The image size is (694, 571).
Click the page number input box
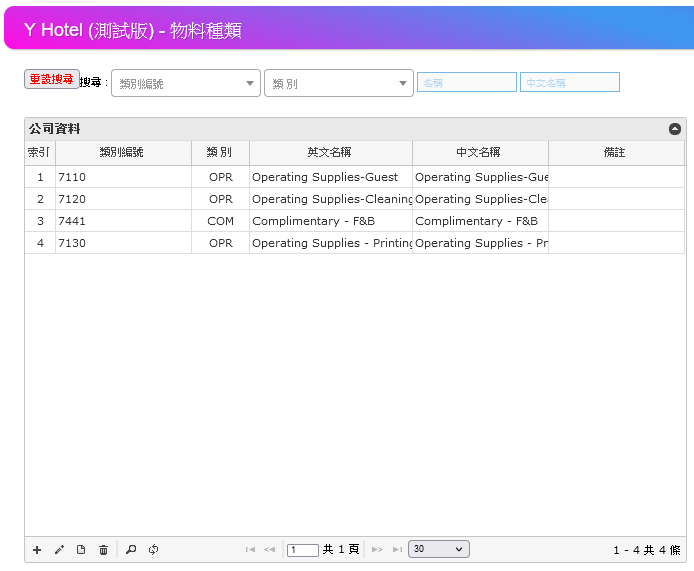pyautogui.click(x=302, y=550)
